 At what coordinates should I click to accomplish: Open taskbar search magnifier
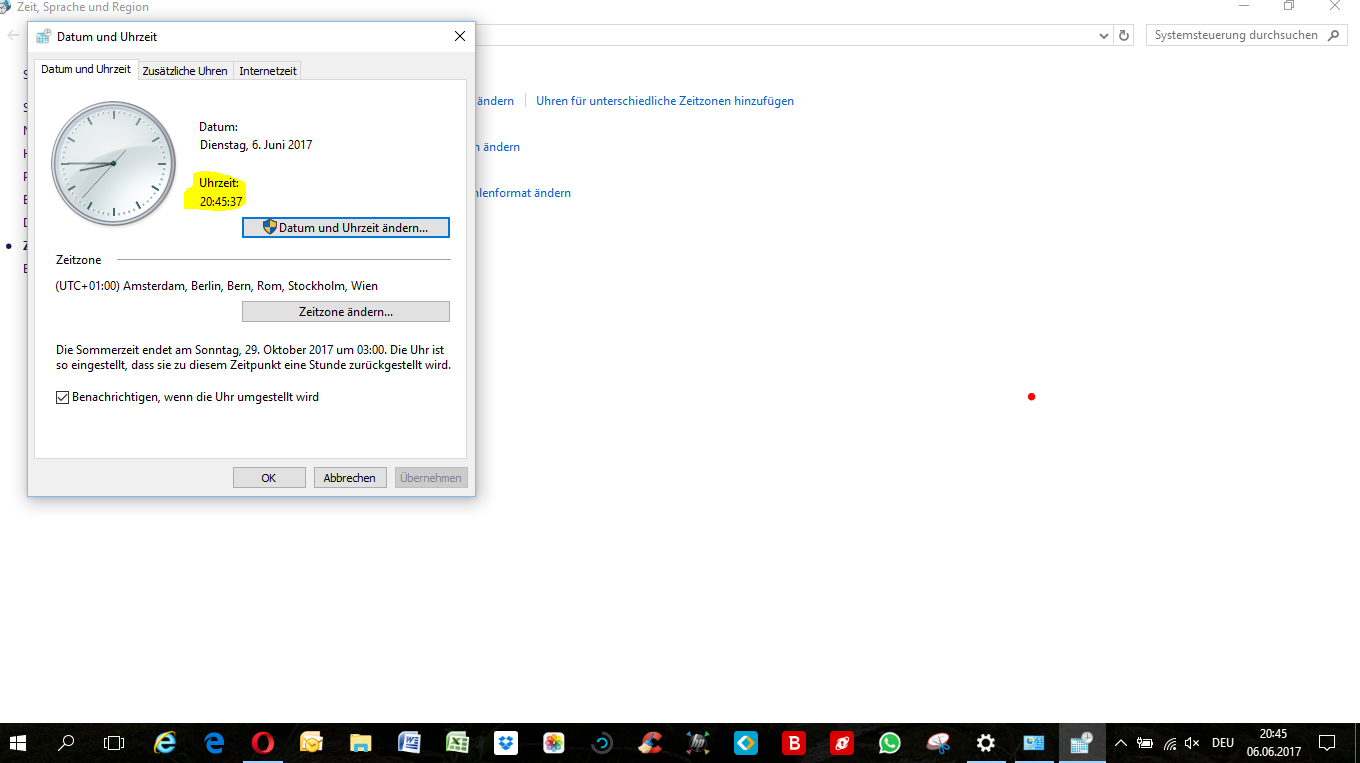tap(66, 743)
